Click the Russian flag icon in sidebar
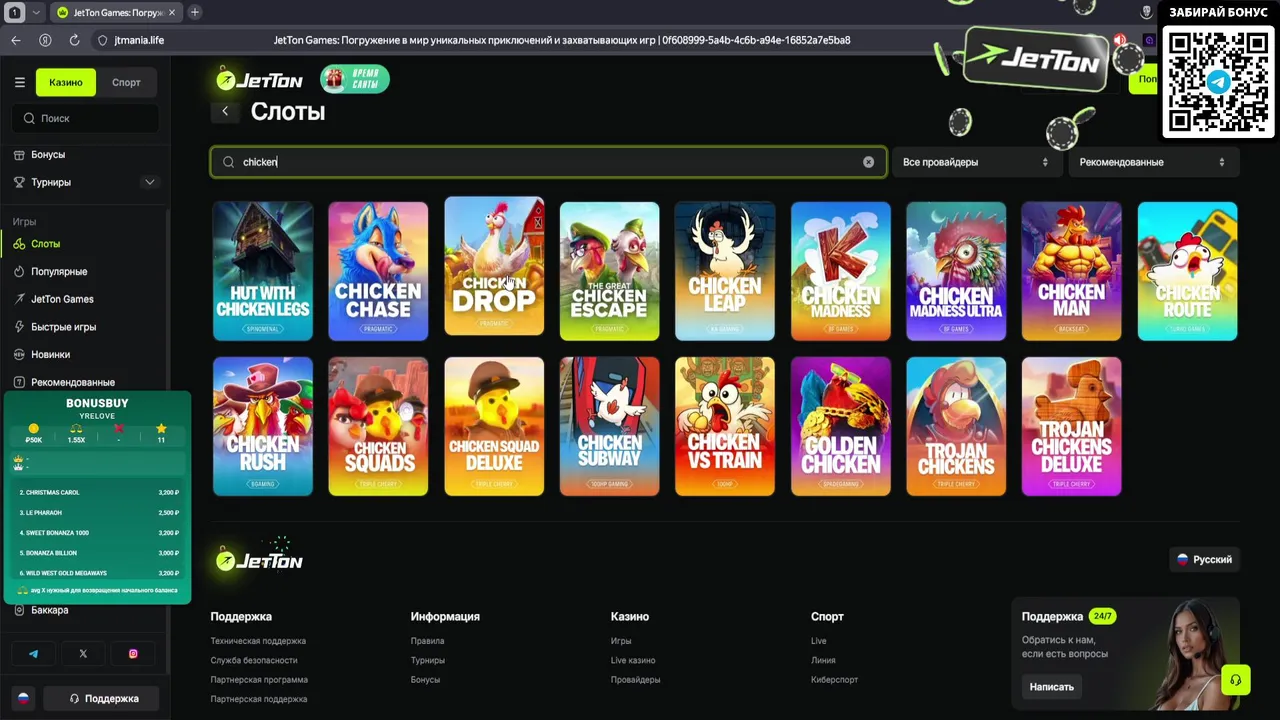The width and height of the screenshot is (1280, 720). click(x=23, y=698)
